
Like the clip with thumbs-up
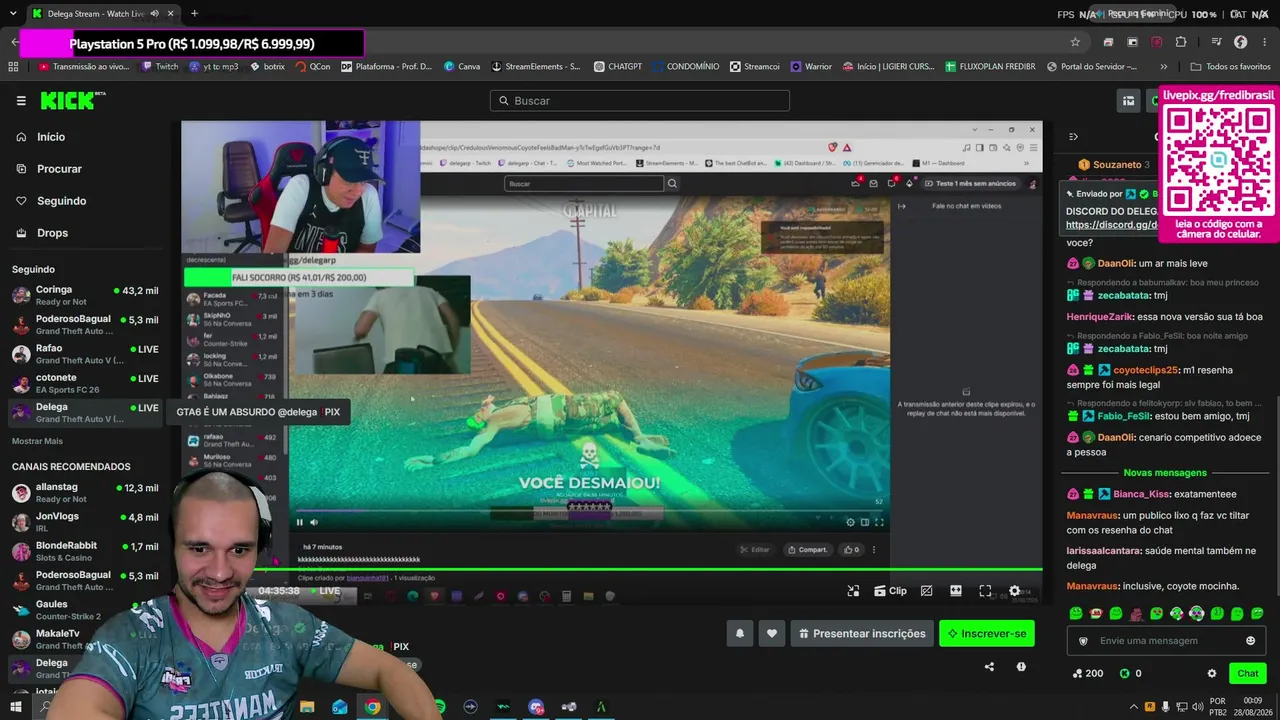pyautogui.click(x=851, y=549)
